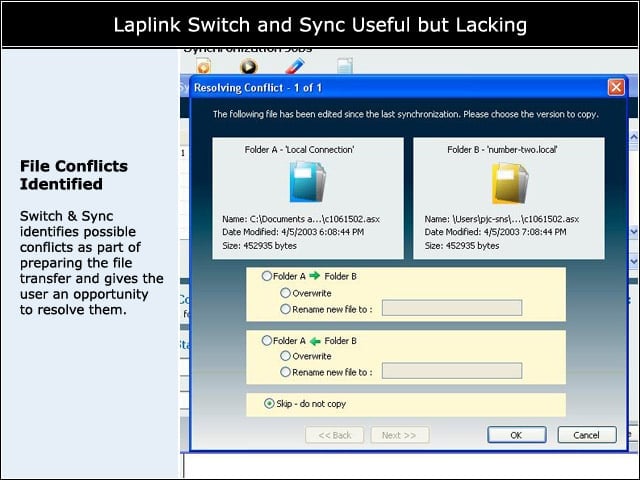Click the green left arrow icon
Viewport: 640px width, 480px height.
click(315, 341)
